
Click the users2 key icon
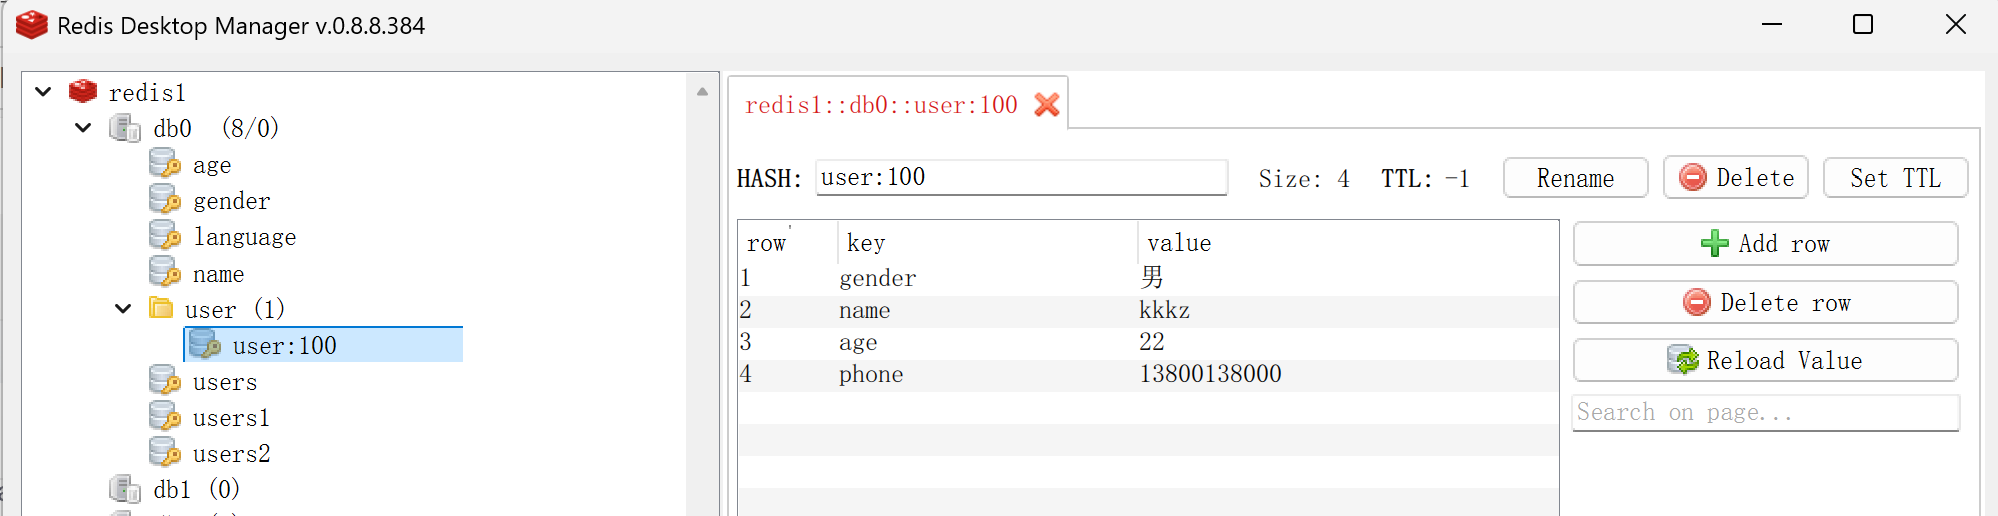click(165, 453)
